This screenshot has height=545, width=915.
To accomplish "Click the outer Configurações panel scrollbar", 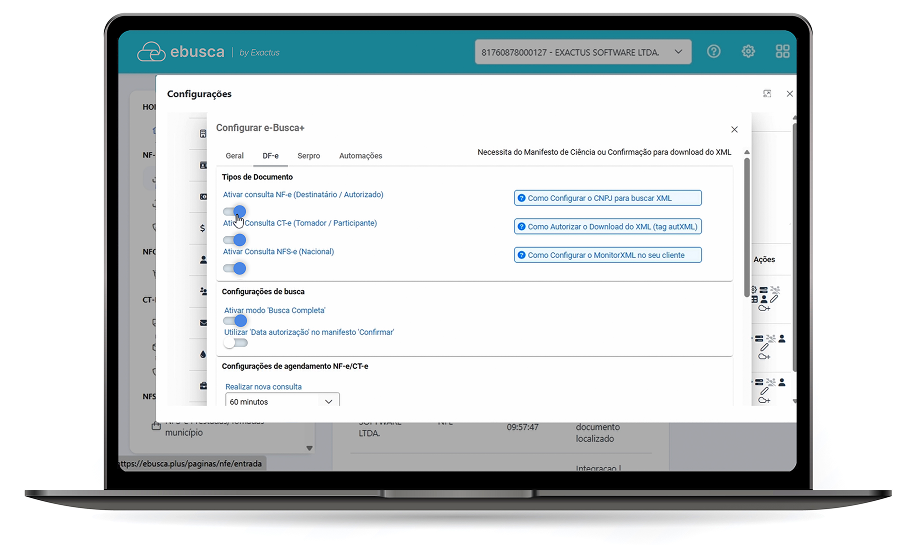I will pyautogui.click(x=794, y=245).
